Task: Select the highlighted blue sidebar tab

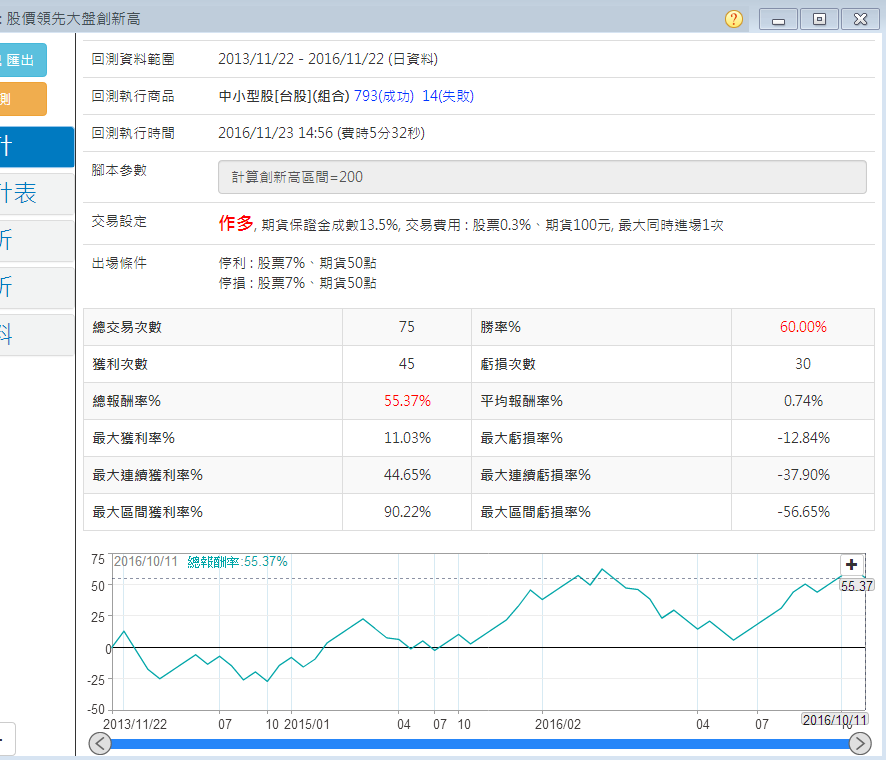Action: point(35,147)
